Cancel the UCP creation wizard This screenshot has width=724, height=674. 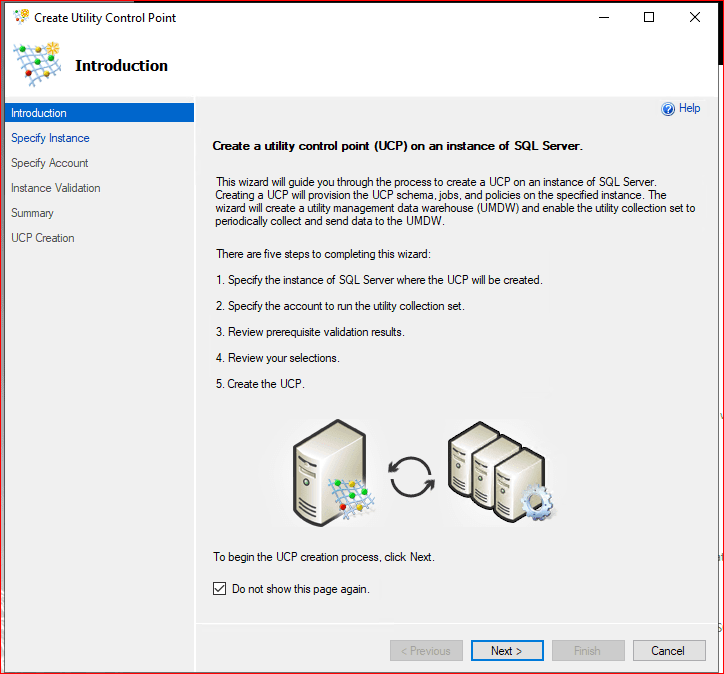pyautogui.click(x=669, y=651)
